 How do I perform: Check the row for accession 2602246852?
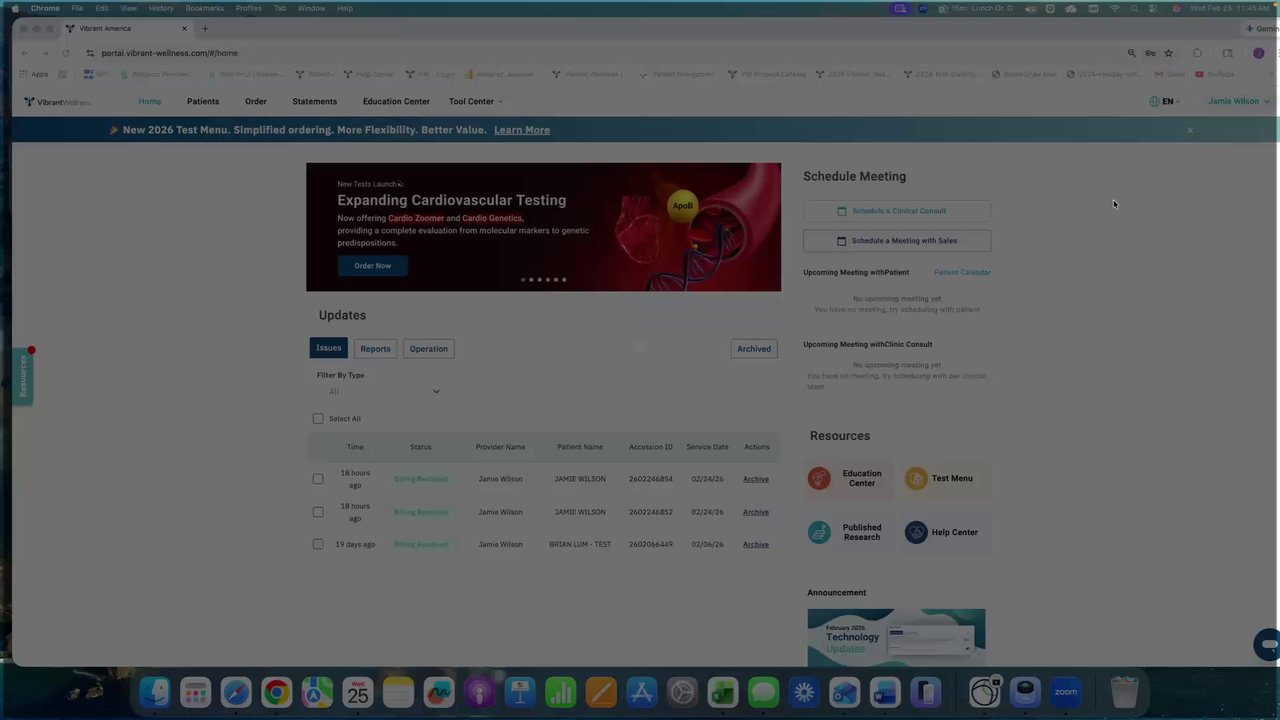coord(318,512)
